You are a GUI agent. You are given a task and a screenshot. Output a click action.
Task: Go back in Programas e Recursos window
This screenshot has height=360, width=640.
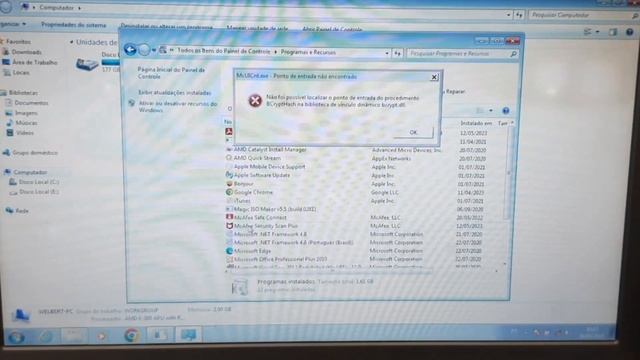[x=130, y=50]
